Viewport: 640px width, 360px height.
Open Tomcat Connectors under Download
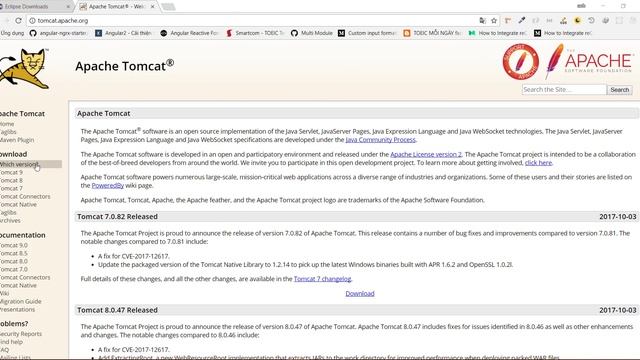point(25,196)
